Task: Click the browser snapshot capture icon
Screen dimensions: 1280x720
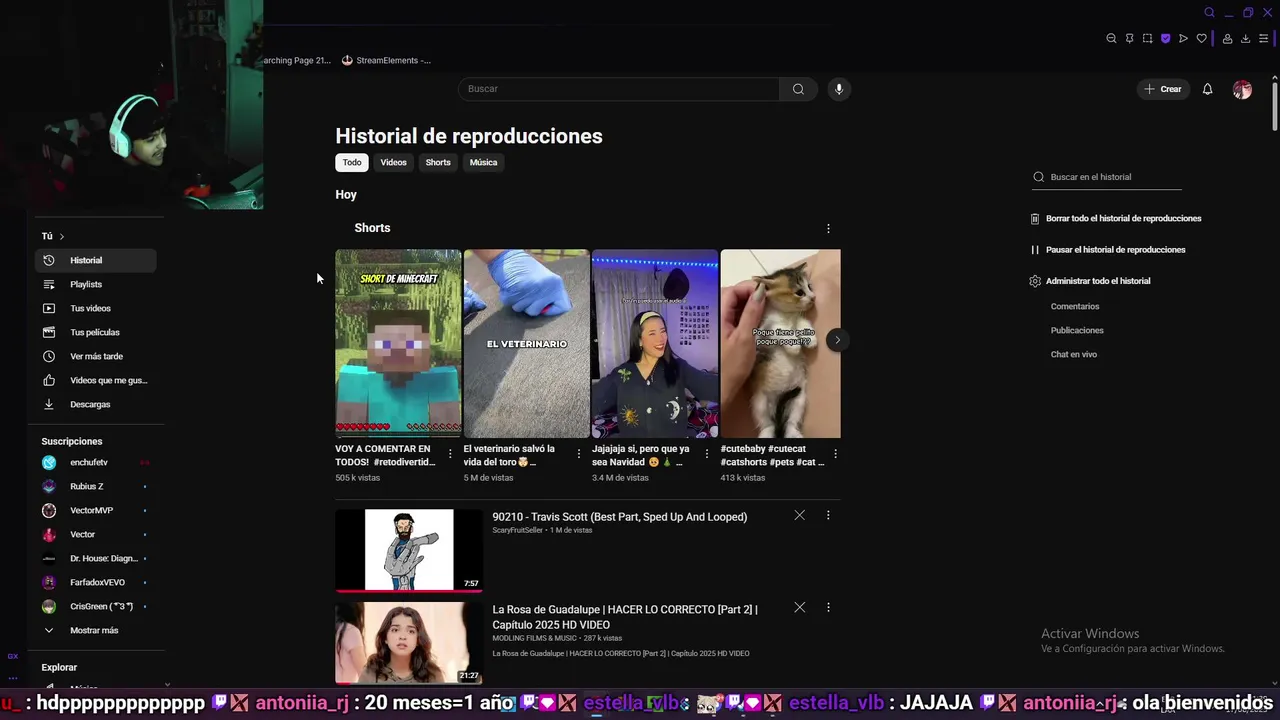Action: [1147, 39]
